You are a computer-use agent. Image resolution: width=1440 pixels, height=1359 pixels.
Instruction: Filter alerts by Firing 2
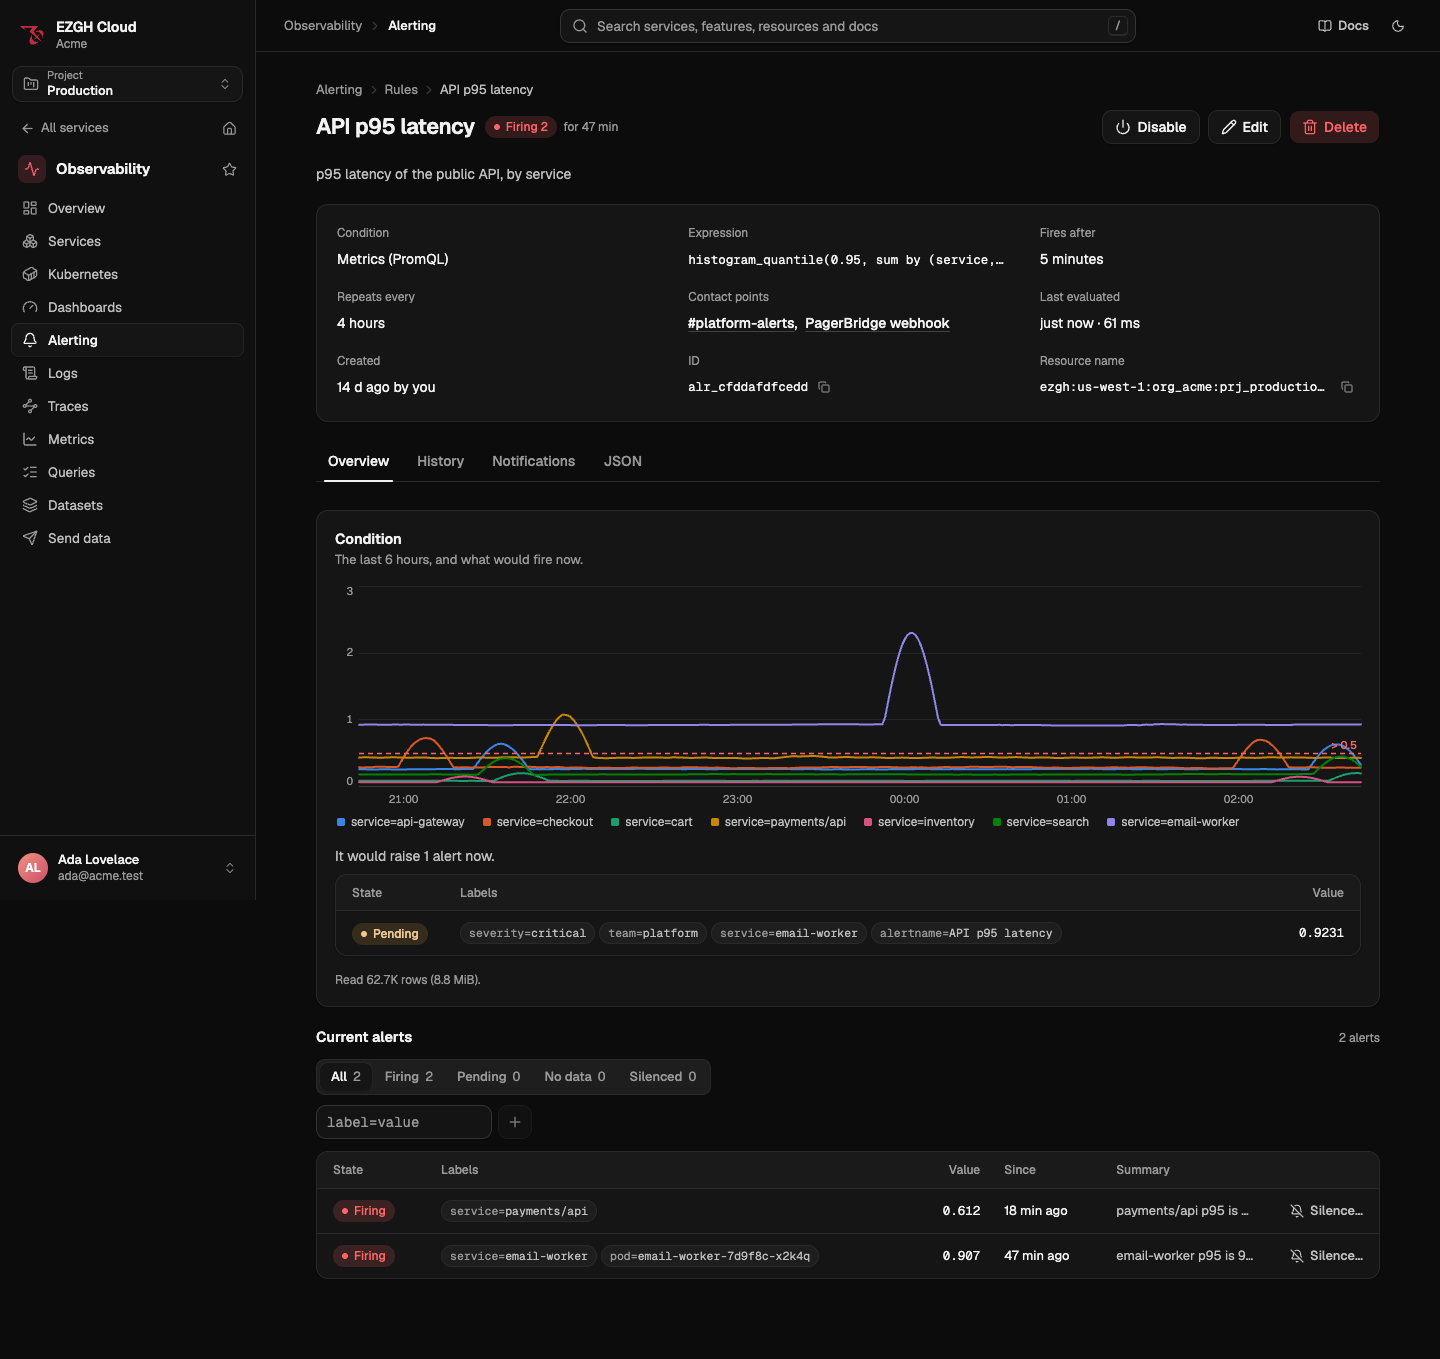[409, 1077]
